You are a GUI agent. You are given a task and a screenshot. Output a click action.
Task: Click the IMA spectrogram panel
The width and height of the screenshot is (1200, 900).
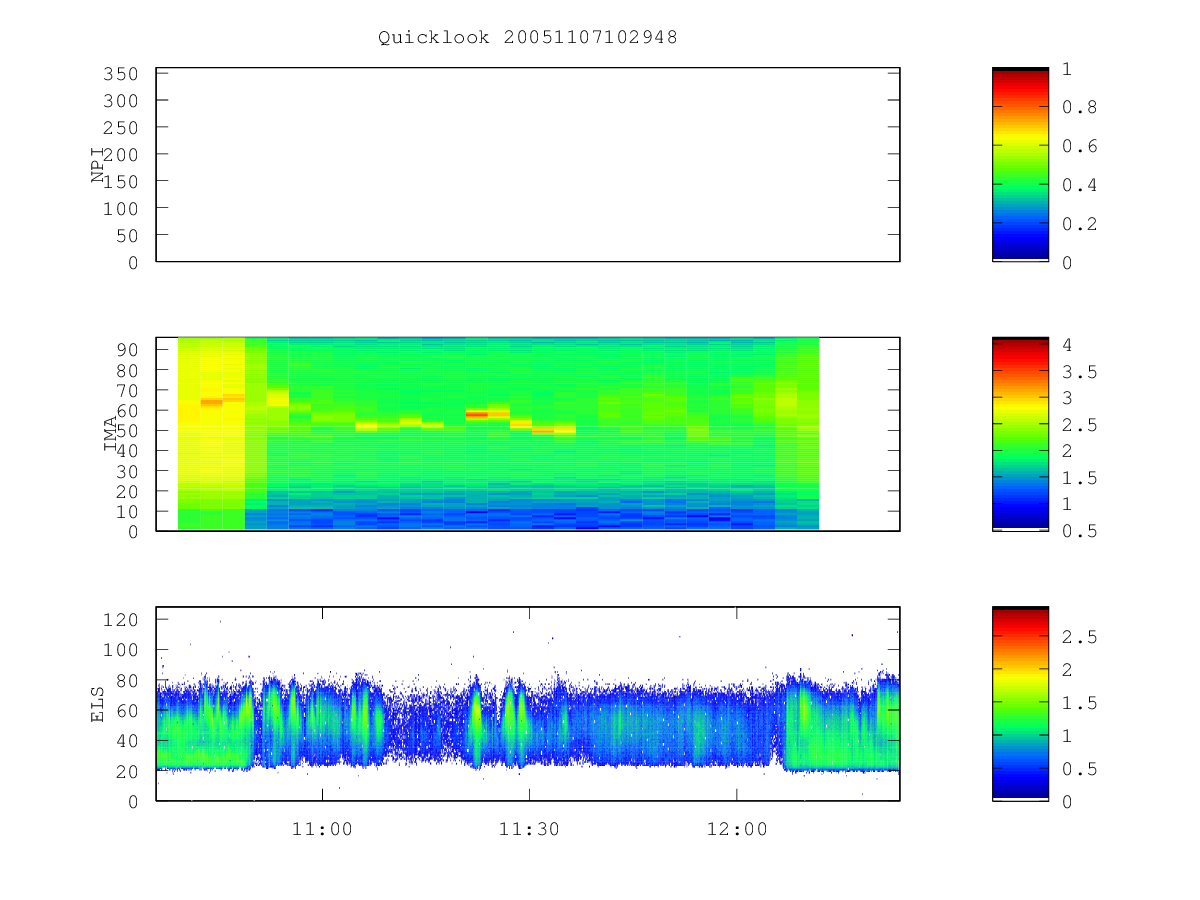coord(528,434)
